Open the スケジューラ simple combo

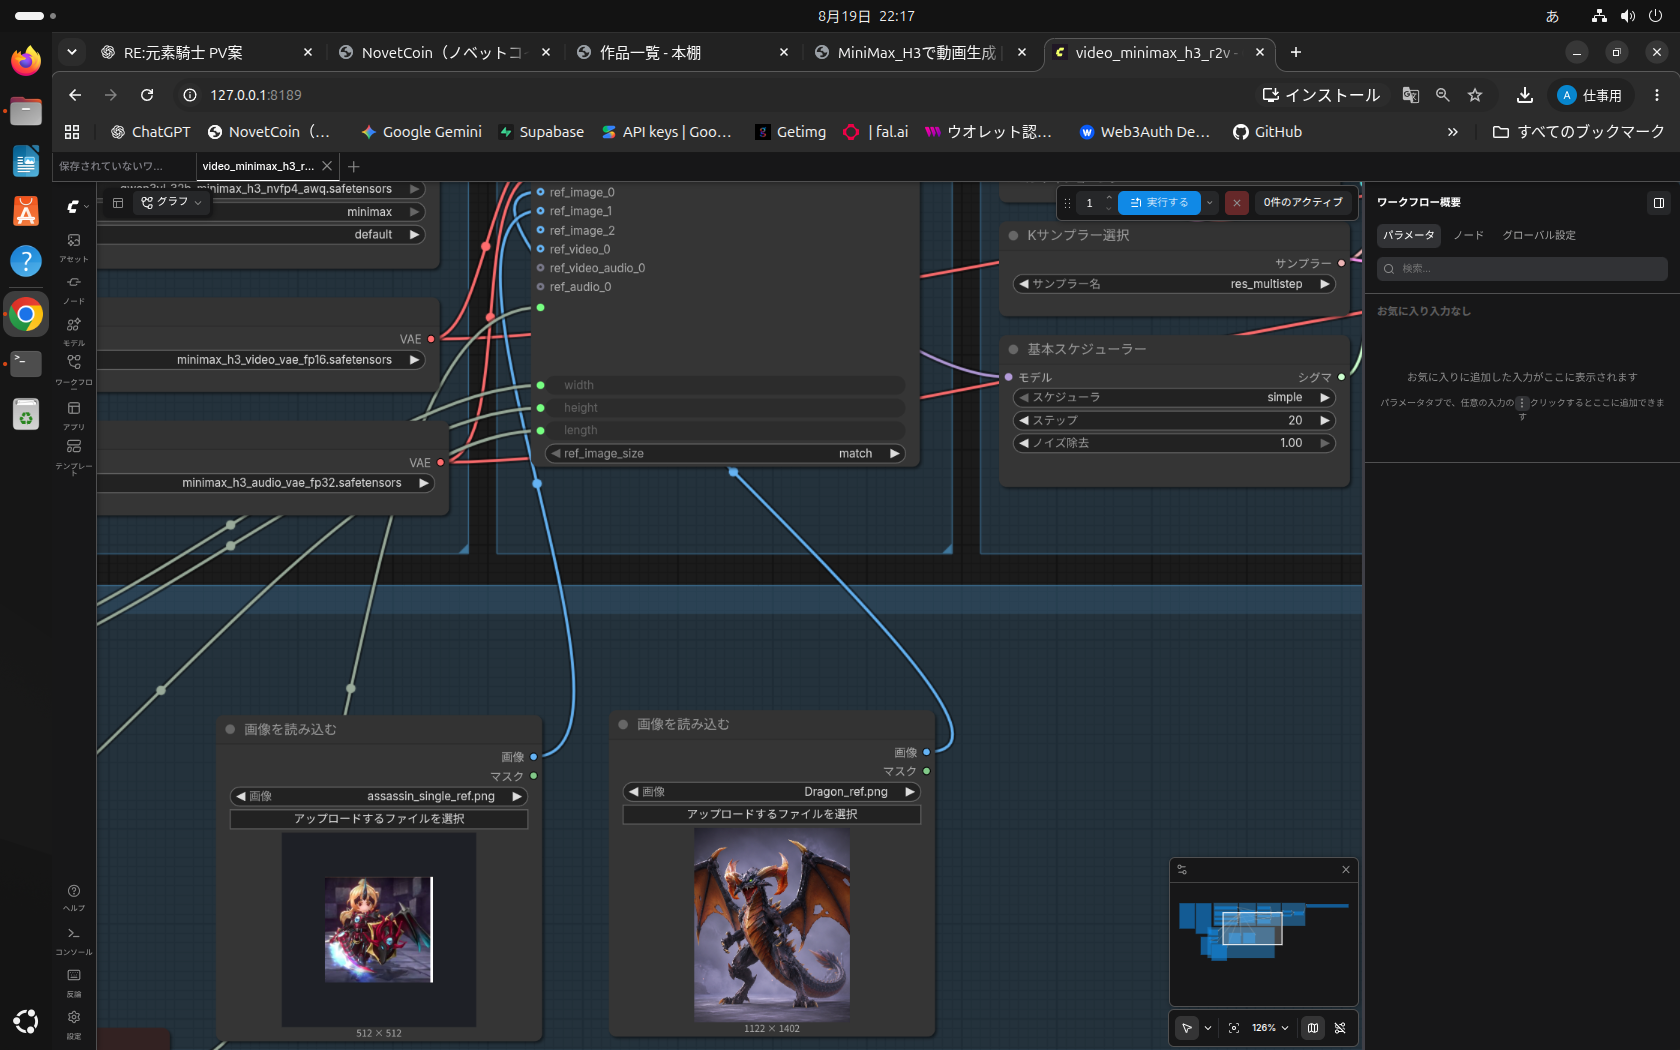click(1174, 398)
